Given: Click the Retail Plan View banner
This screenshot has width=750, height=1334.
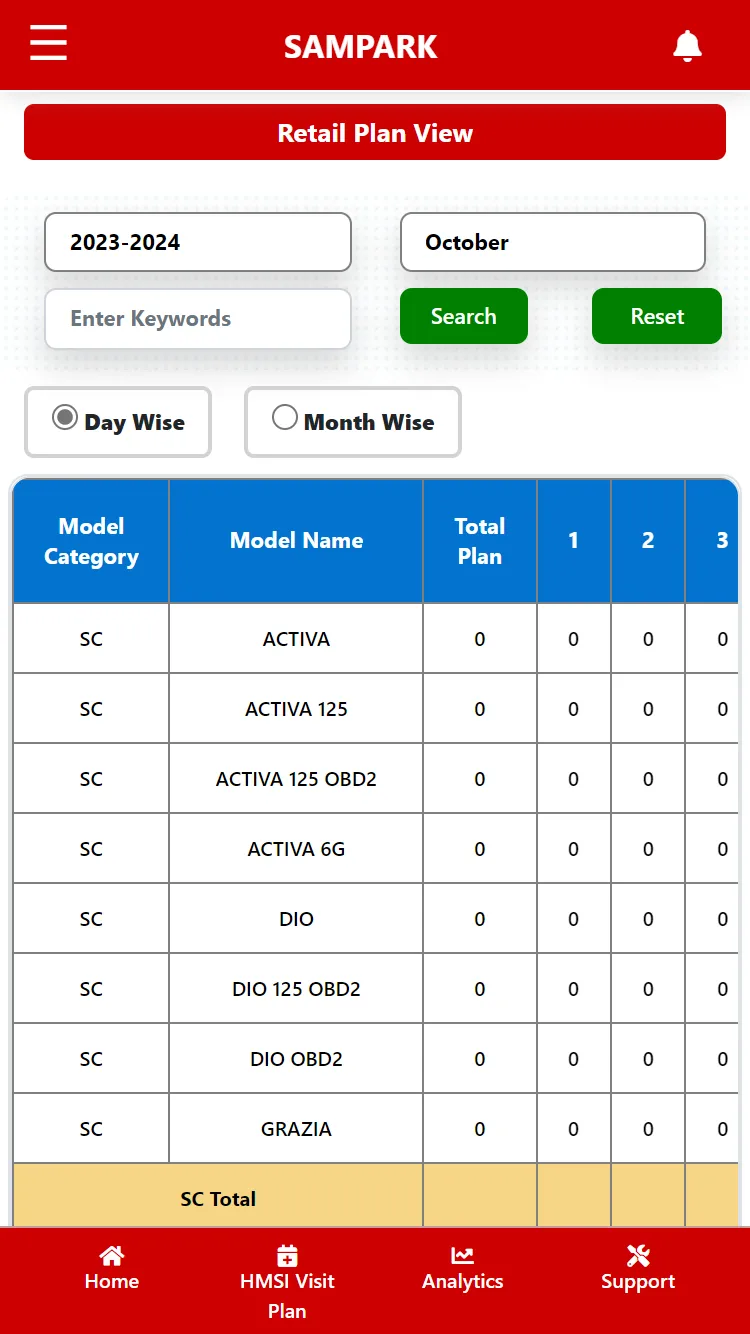Looking at the screenshot, I should tap(375, 132).
